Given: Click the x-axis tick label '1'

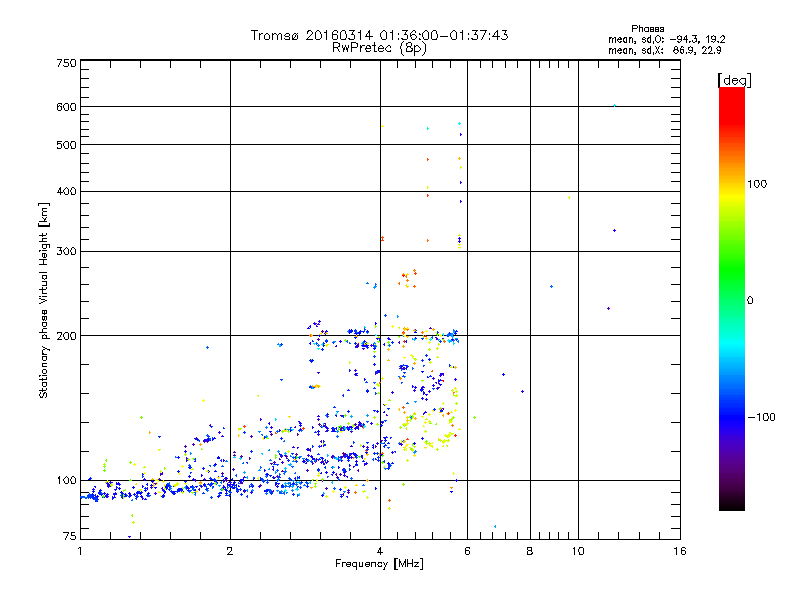Looking at the screenshot, I should point(80,551).
